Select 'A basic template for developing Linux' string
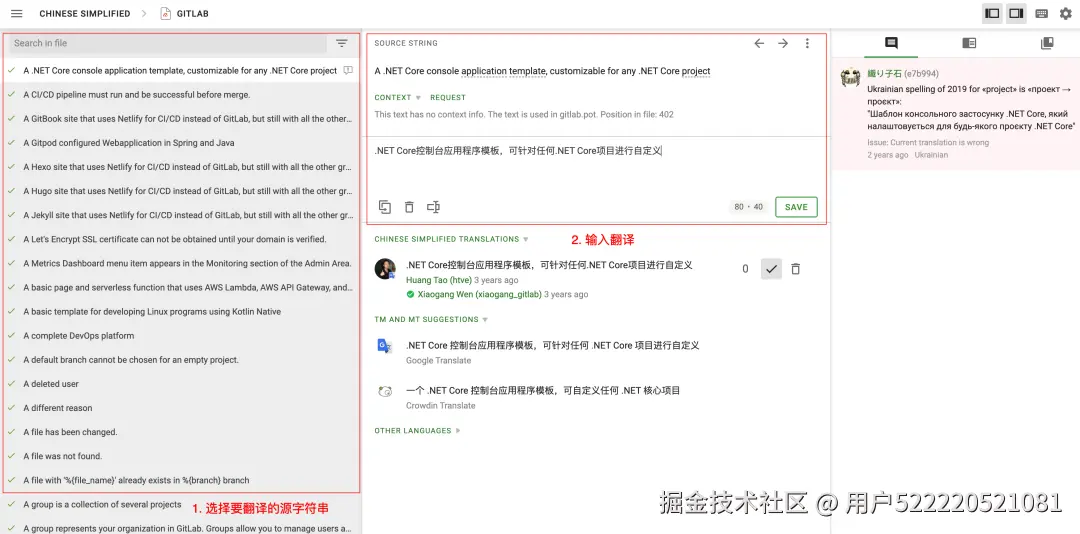 pos(180,311)
